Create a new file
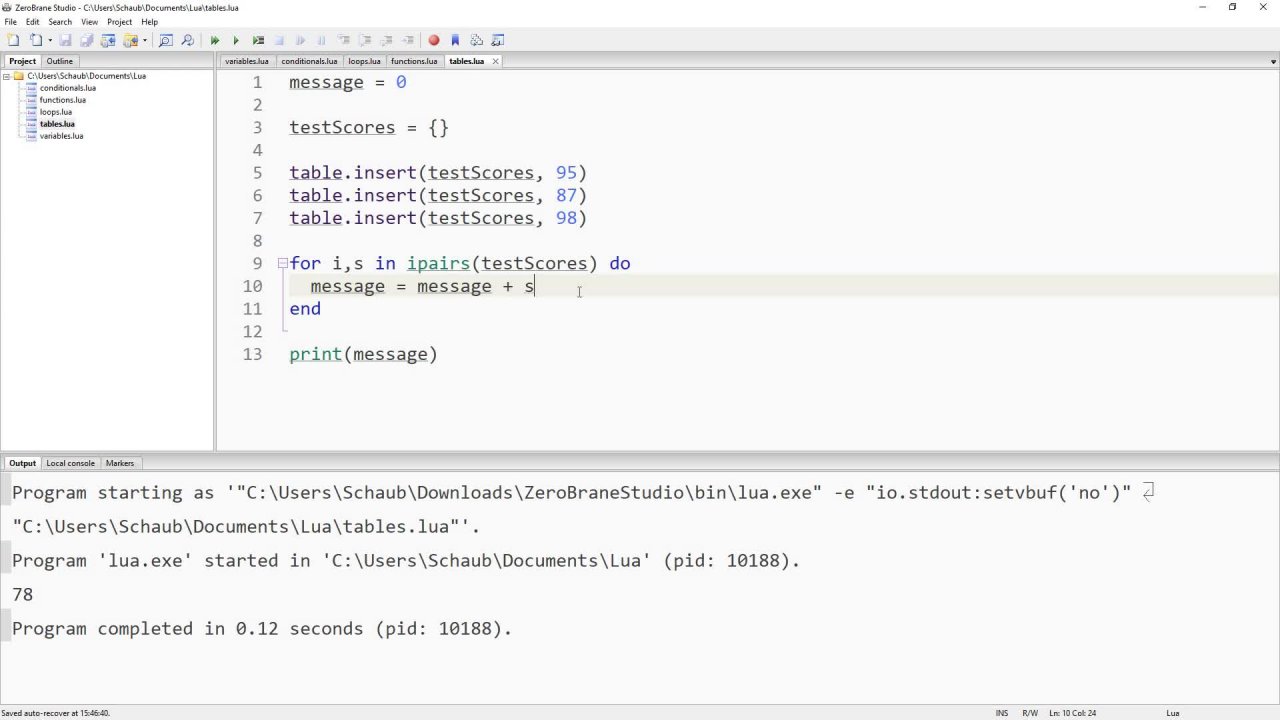The image size is (1280, 720). pos(13,40)
